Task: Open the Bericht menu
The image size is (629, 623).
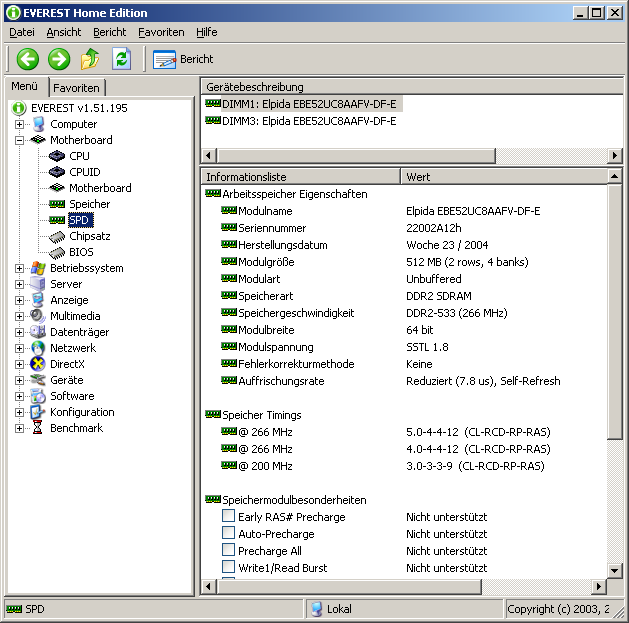Action: [110, 32]
